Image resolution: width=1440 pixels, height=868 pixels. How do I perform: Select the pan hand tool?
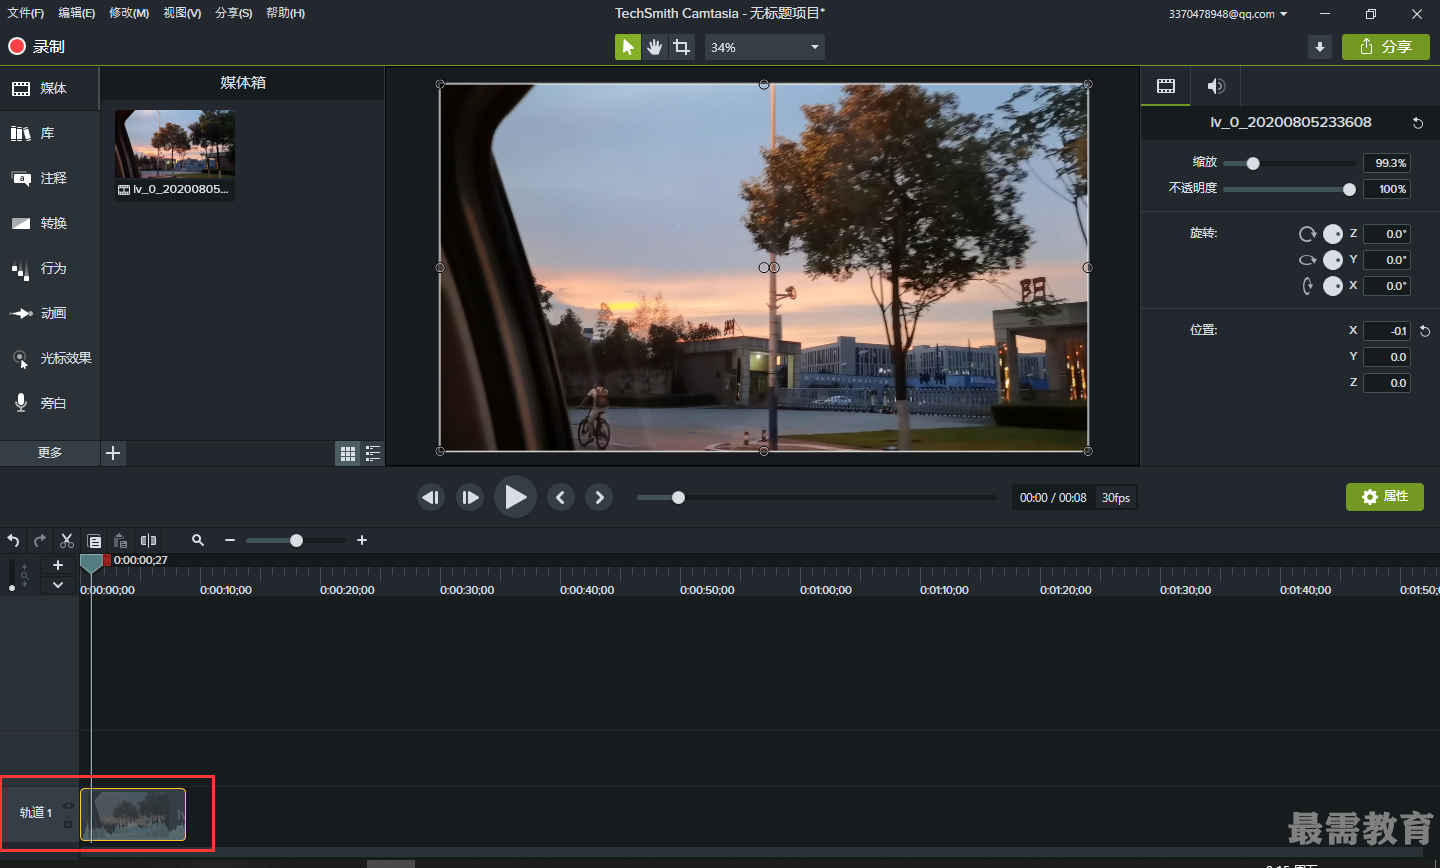pos(655,47)
